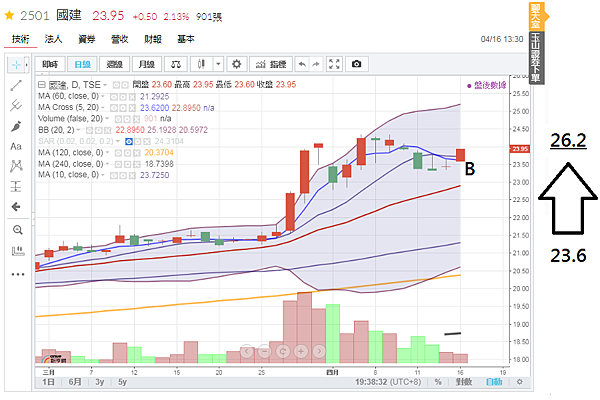Select the crosshair cursor tool
Viewport: 600px width, 400px height.
point(16,65)
